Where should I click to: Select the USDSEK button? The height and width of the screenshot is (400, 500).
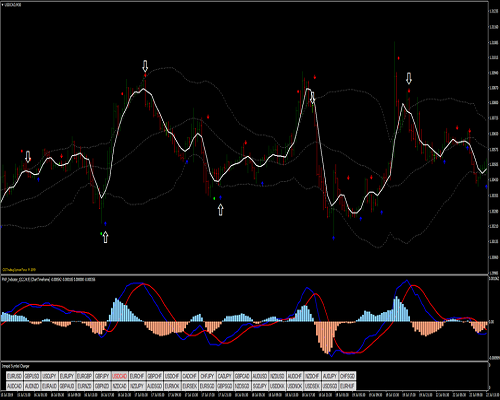click(x=312, y=386)
